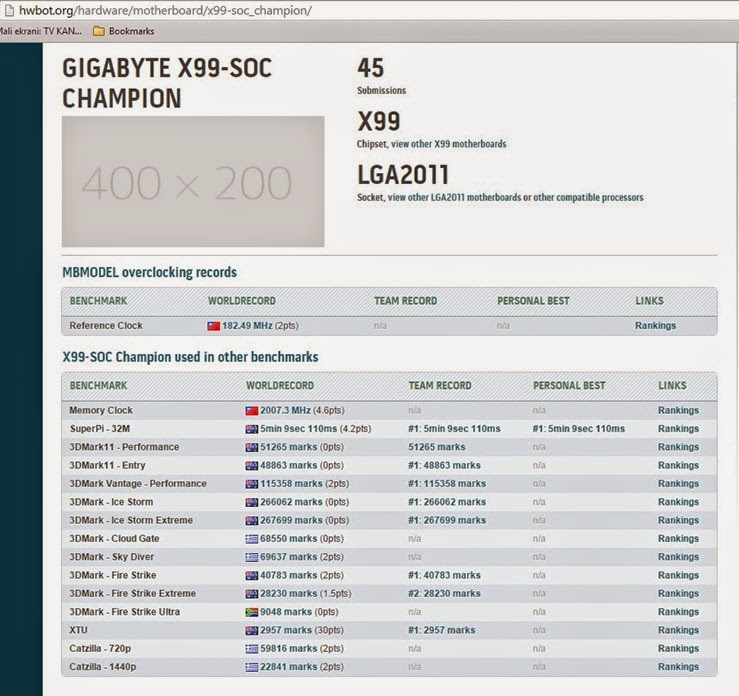This screenshot has height=696, width=739.
Task: Open Rankings for 3DMark - Fire Strike Ultra
Action: (x=678, y=612)
